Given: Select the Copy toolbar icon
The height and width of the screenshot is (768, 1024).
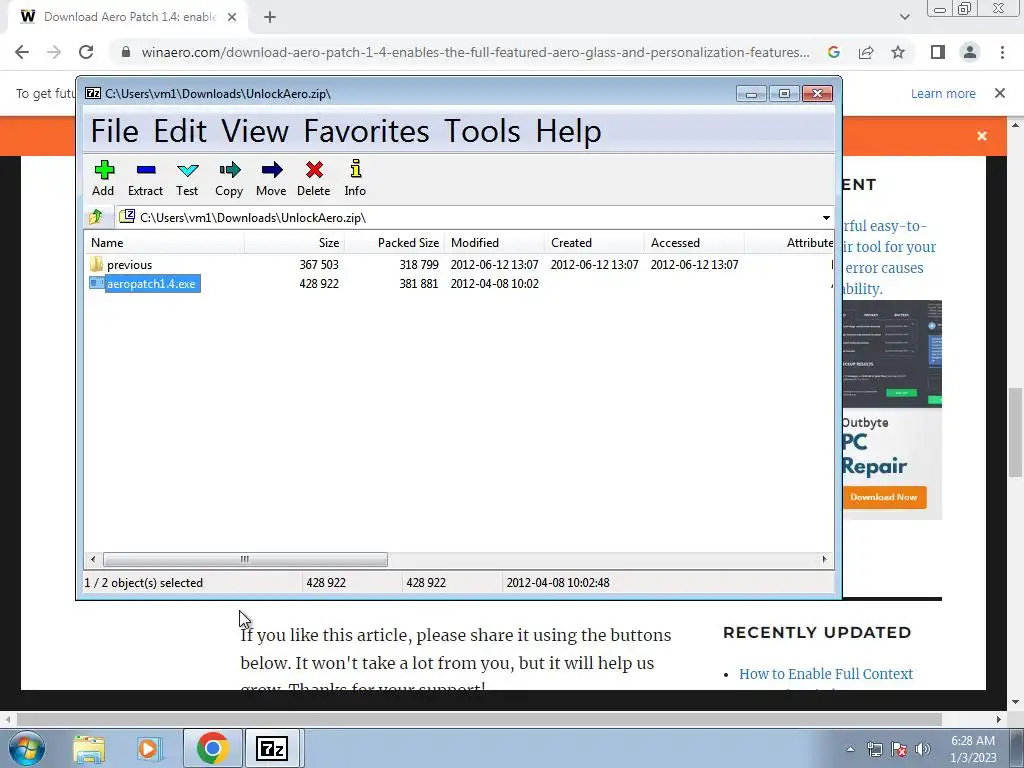Looking at the screenshot, I should coord(229,170).
